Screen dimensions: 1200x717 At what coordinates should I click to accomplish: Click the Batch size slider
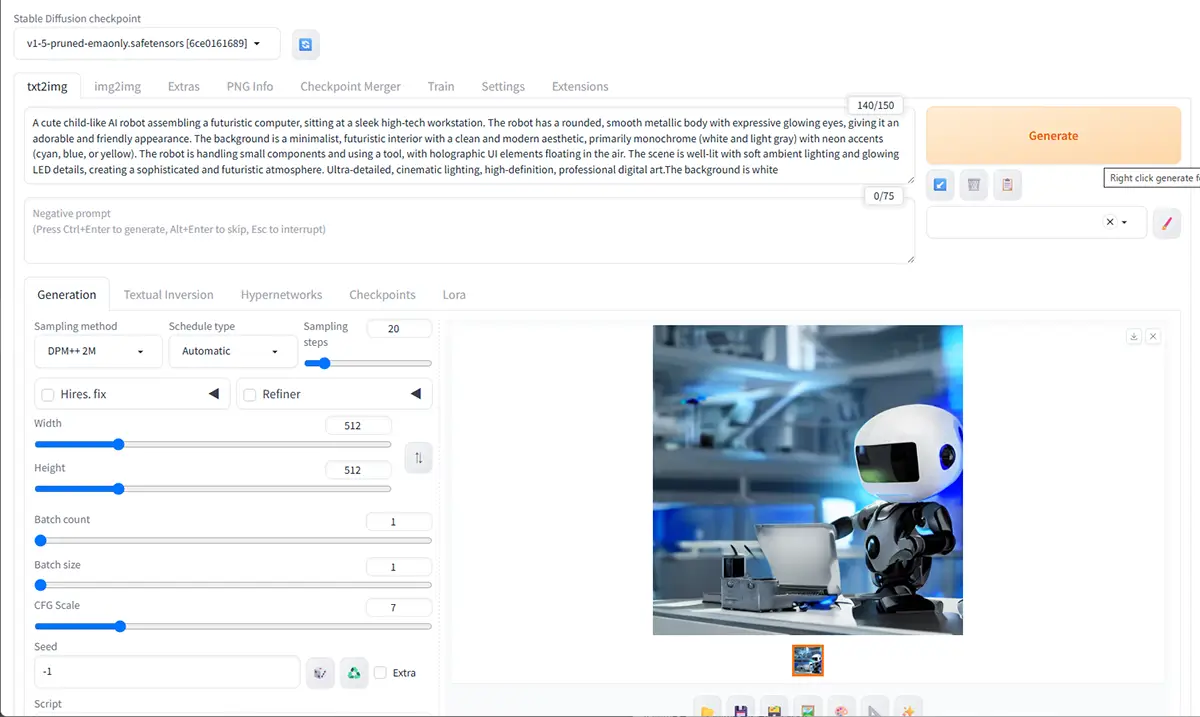click(x=233, y=585)
